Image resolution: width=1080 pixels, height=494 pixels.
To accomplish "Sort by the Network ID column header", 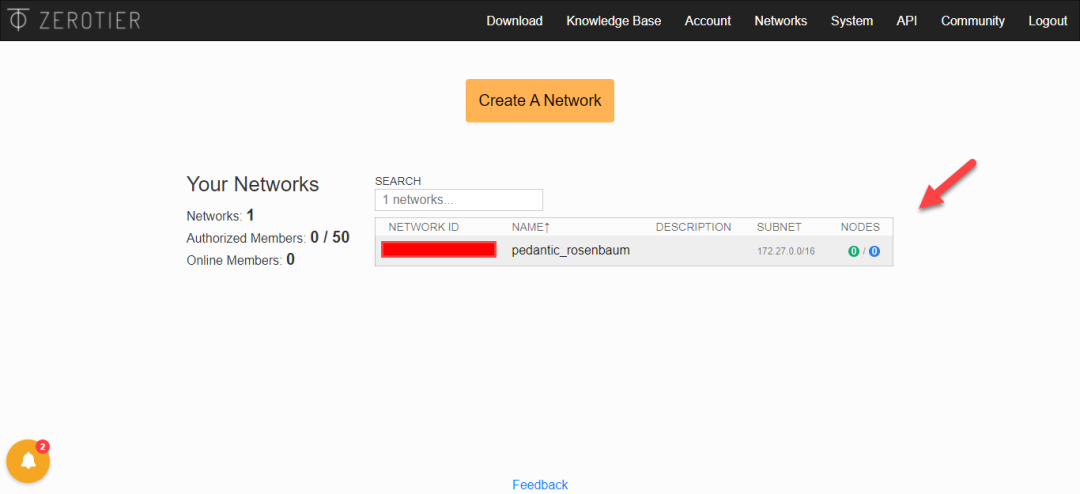I will [x=424, y=227].
